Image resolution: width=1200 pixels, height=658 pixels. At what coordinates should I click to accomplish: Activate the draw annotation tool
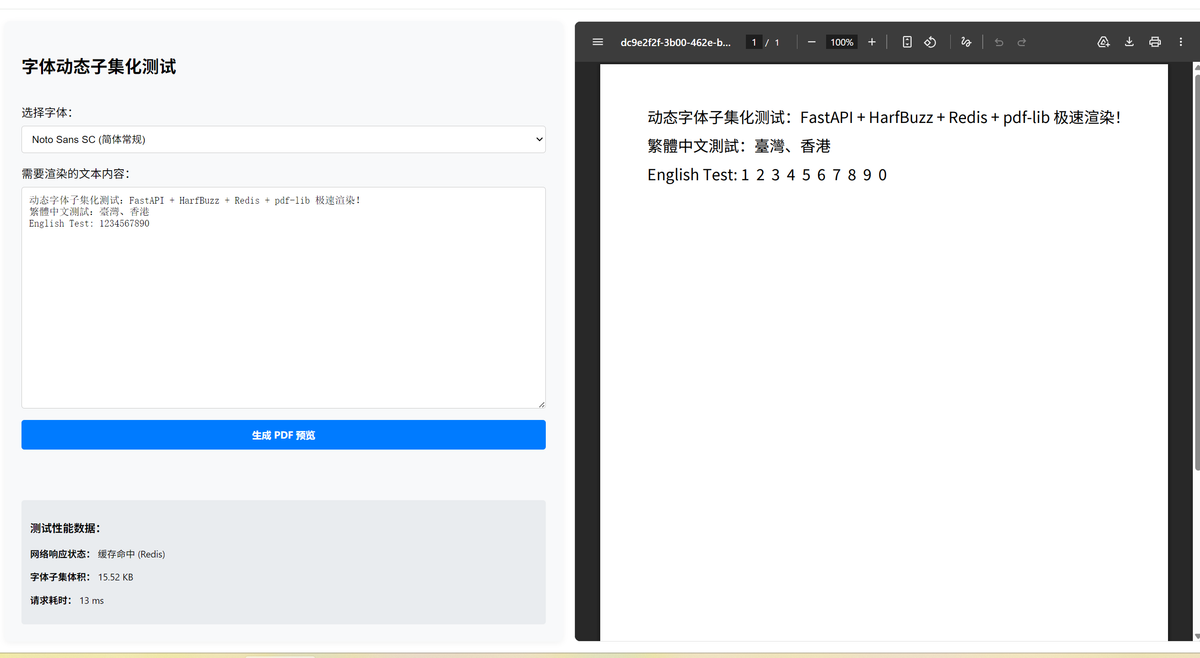(x=966, y=42)
